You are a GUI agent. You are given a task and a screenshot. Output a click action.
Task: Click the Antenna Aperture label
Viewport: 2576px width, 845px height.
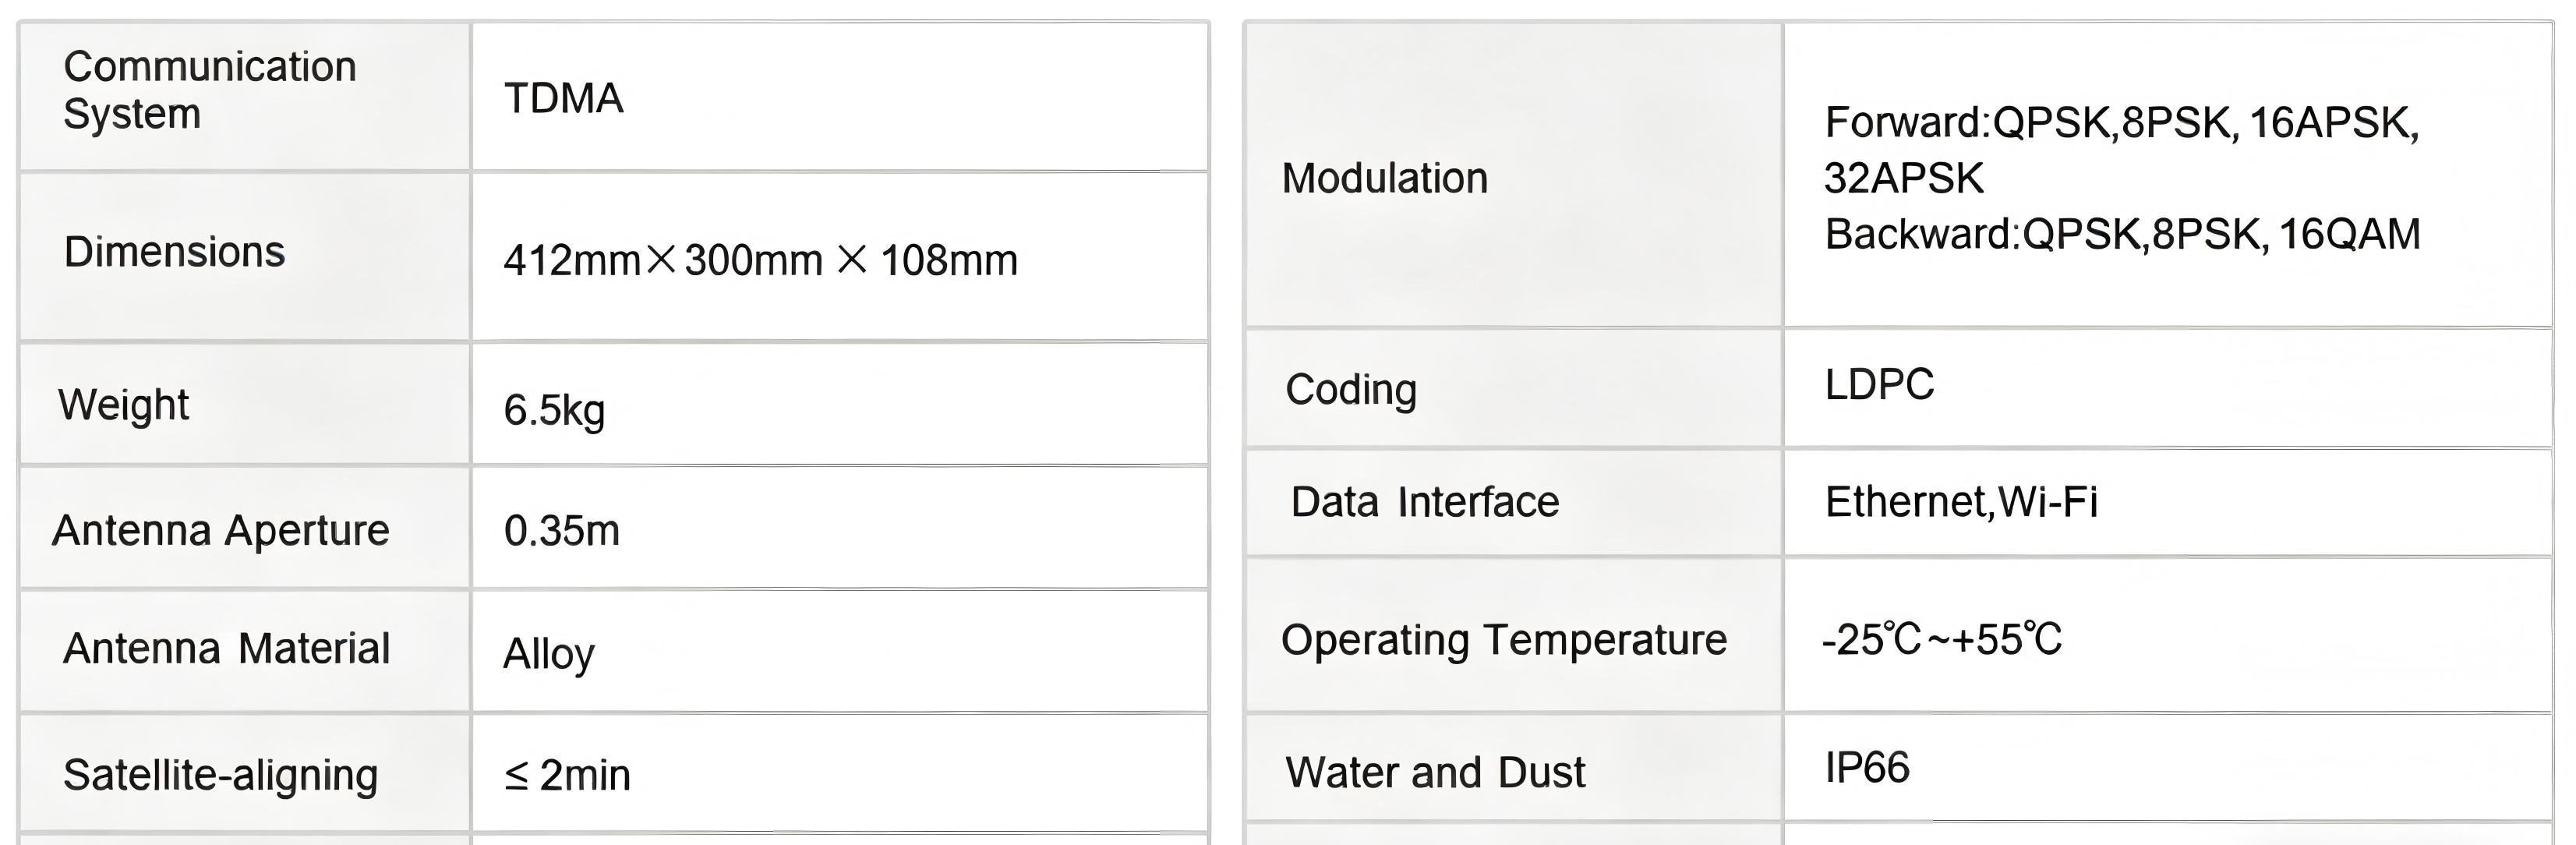[x=220, y=530]
